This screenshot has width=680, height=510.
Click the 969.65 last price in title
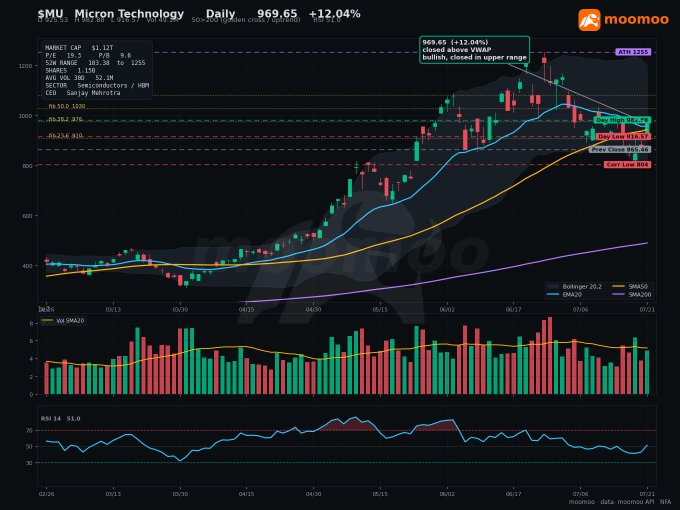tap(277, 14)
